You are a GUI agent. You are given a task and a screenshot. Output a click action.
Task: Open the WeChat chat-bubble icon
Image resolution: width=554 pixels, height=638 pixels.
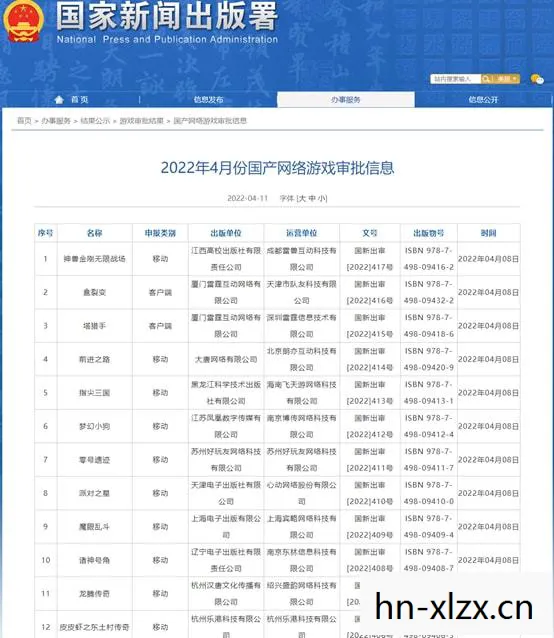point(537,79)
